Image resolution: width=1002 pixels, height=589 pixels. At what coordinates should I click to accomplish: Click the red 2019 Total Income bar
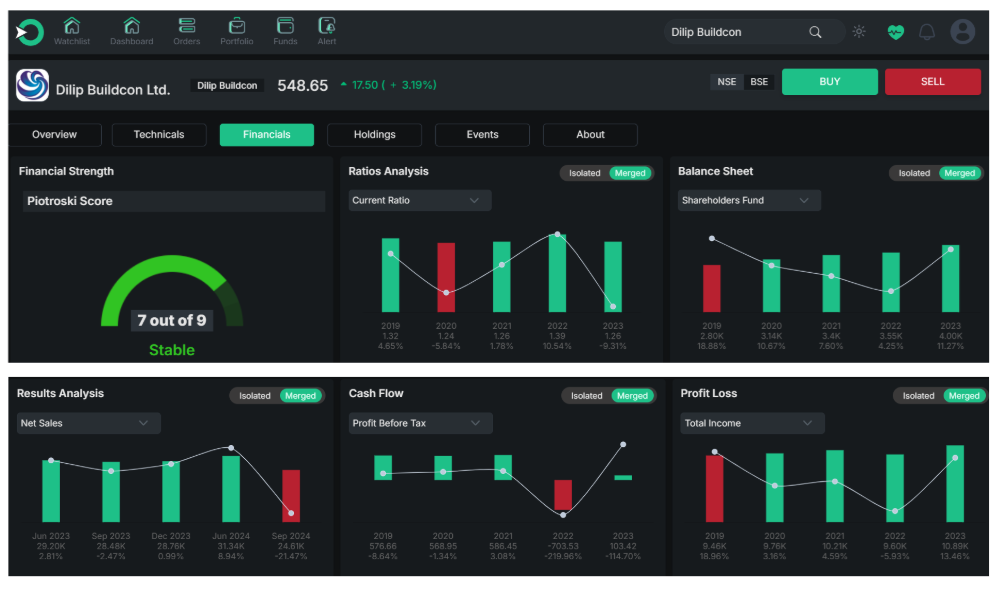coord(714,489)
